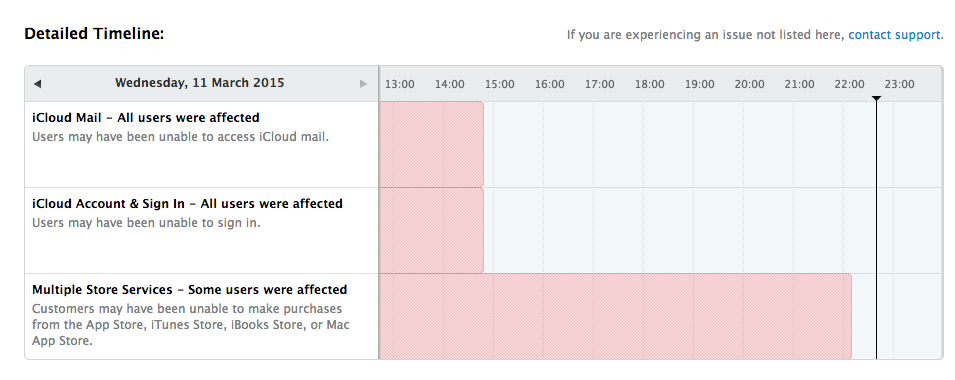Go to previous day arrow

pos(38,84)
